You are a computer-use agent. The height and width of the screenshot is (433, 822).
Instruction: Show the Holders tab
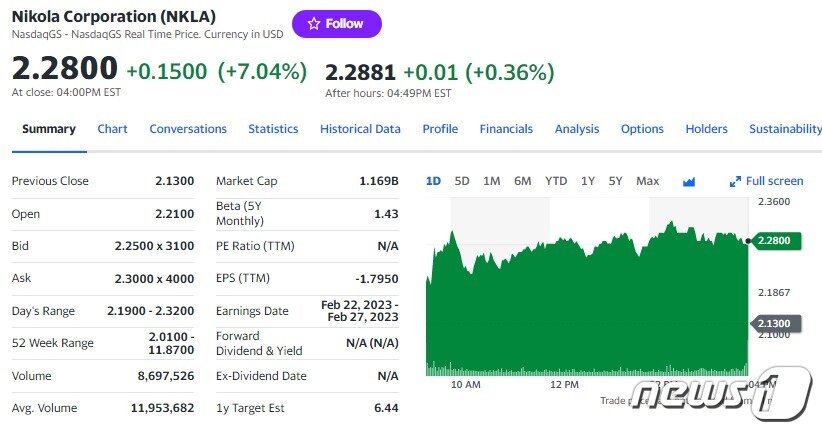click(x=706, y=129)
